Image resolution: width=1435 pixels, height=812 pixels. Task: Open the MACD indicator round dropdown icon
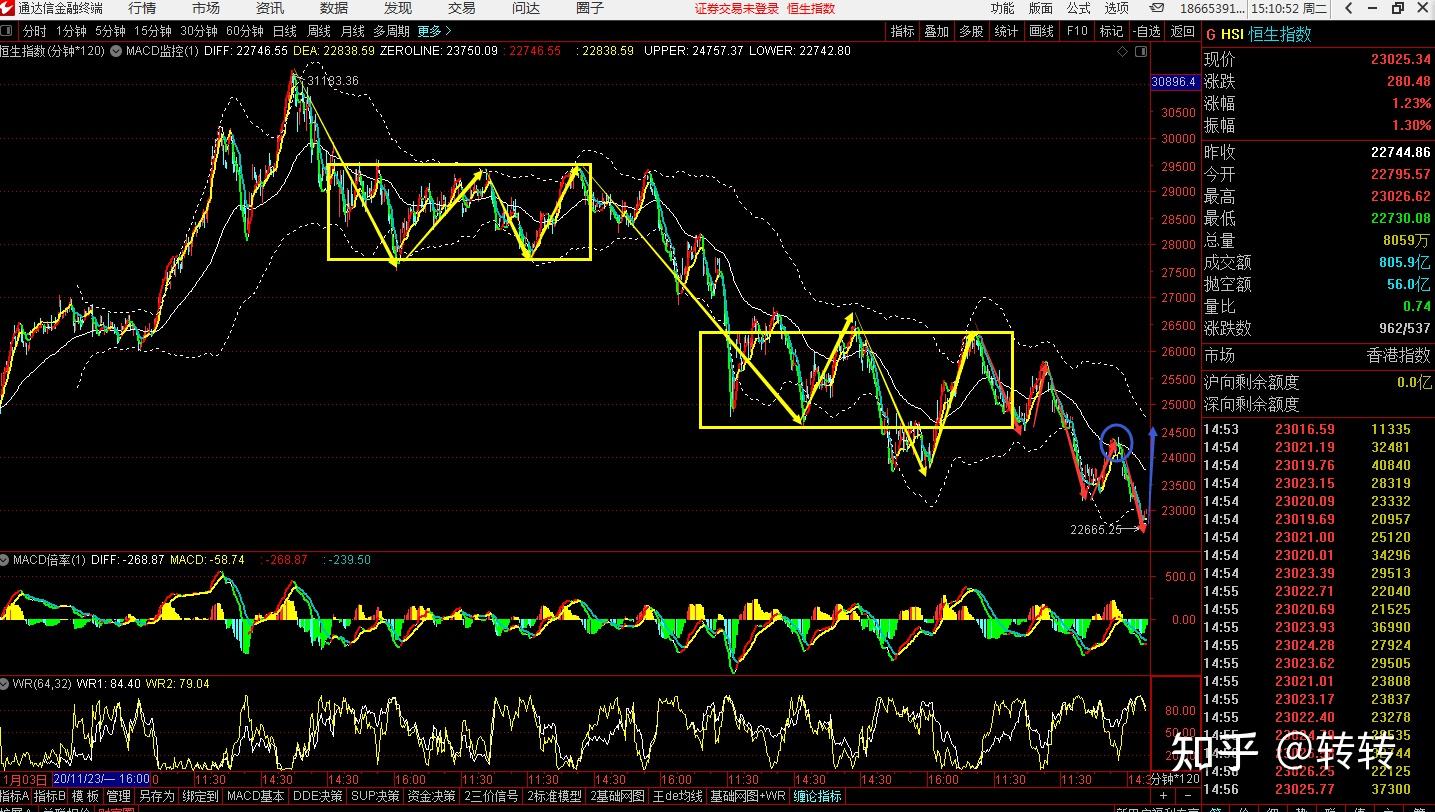tap(117, 50)
